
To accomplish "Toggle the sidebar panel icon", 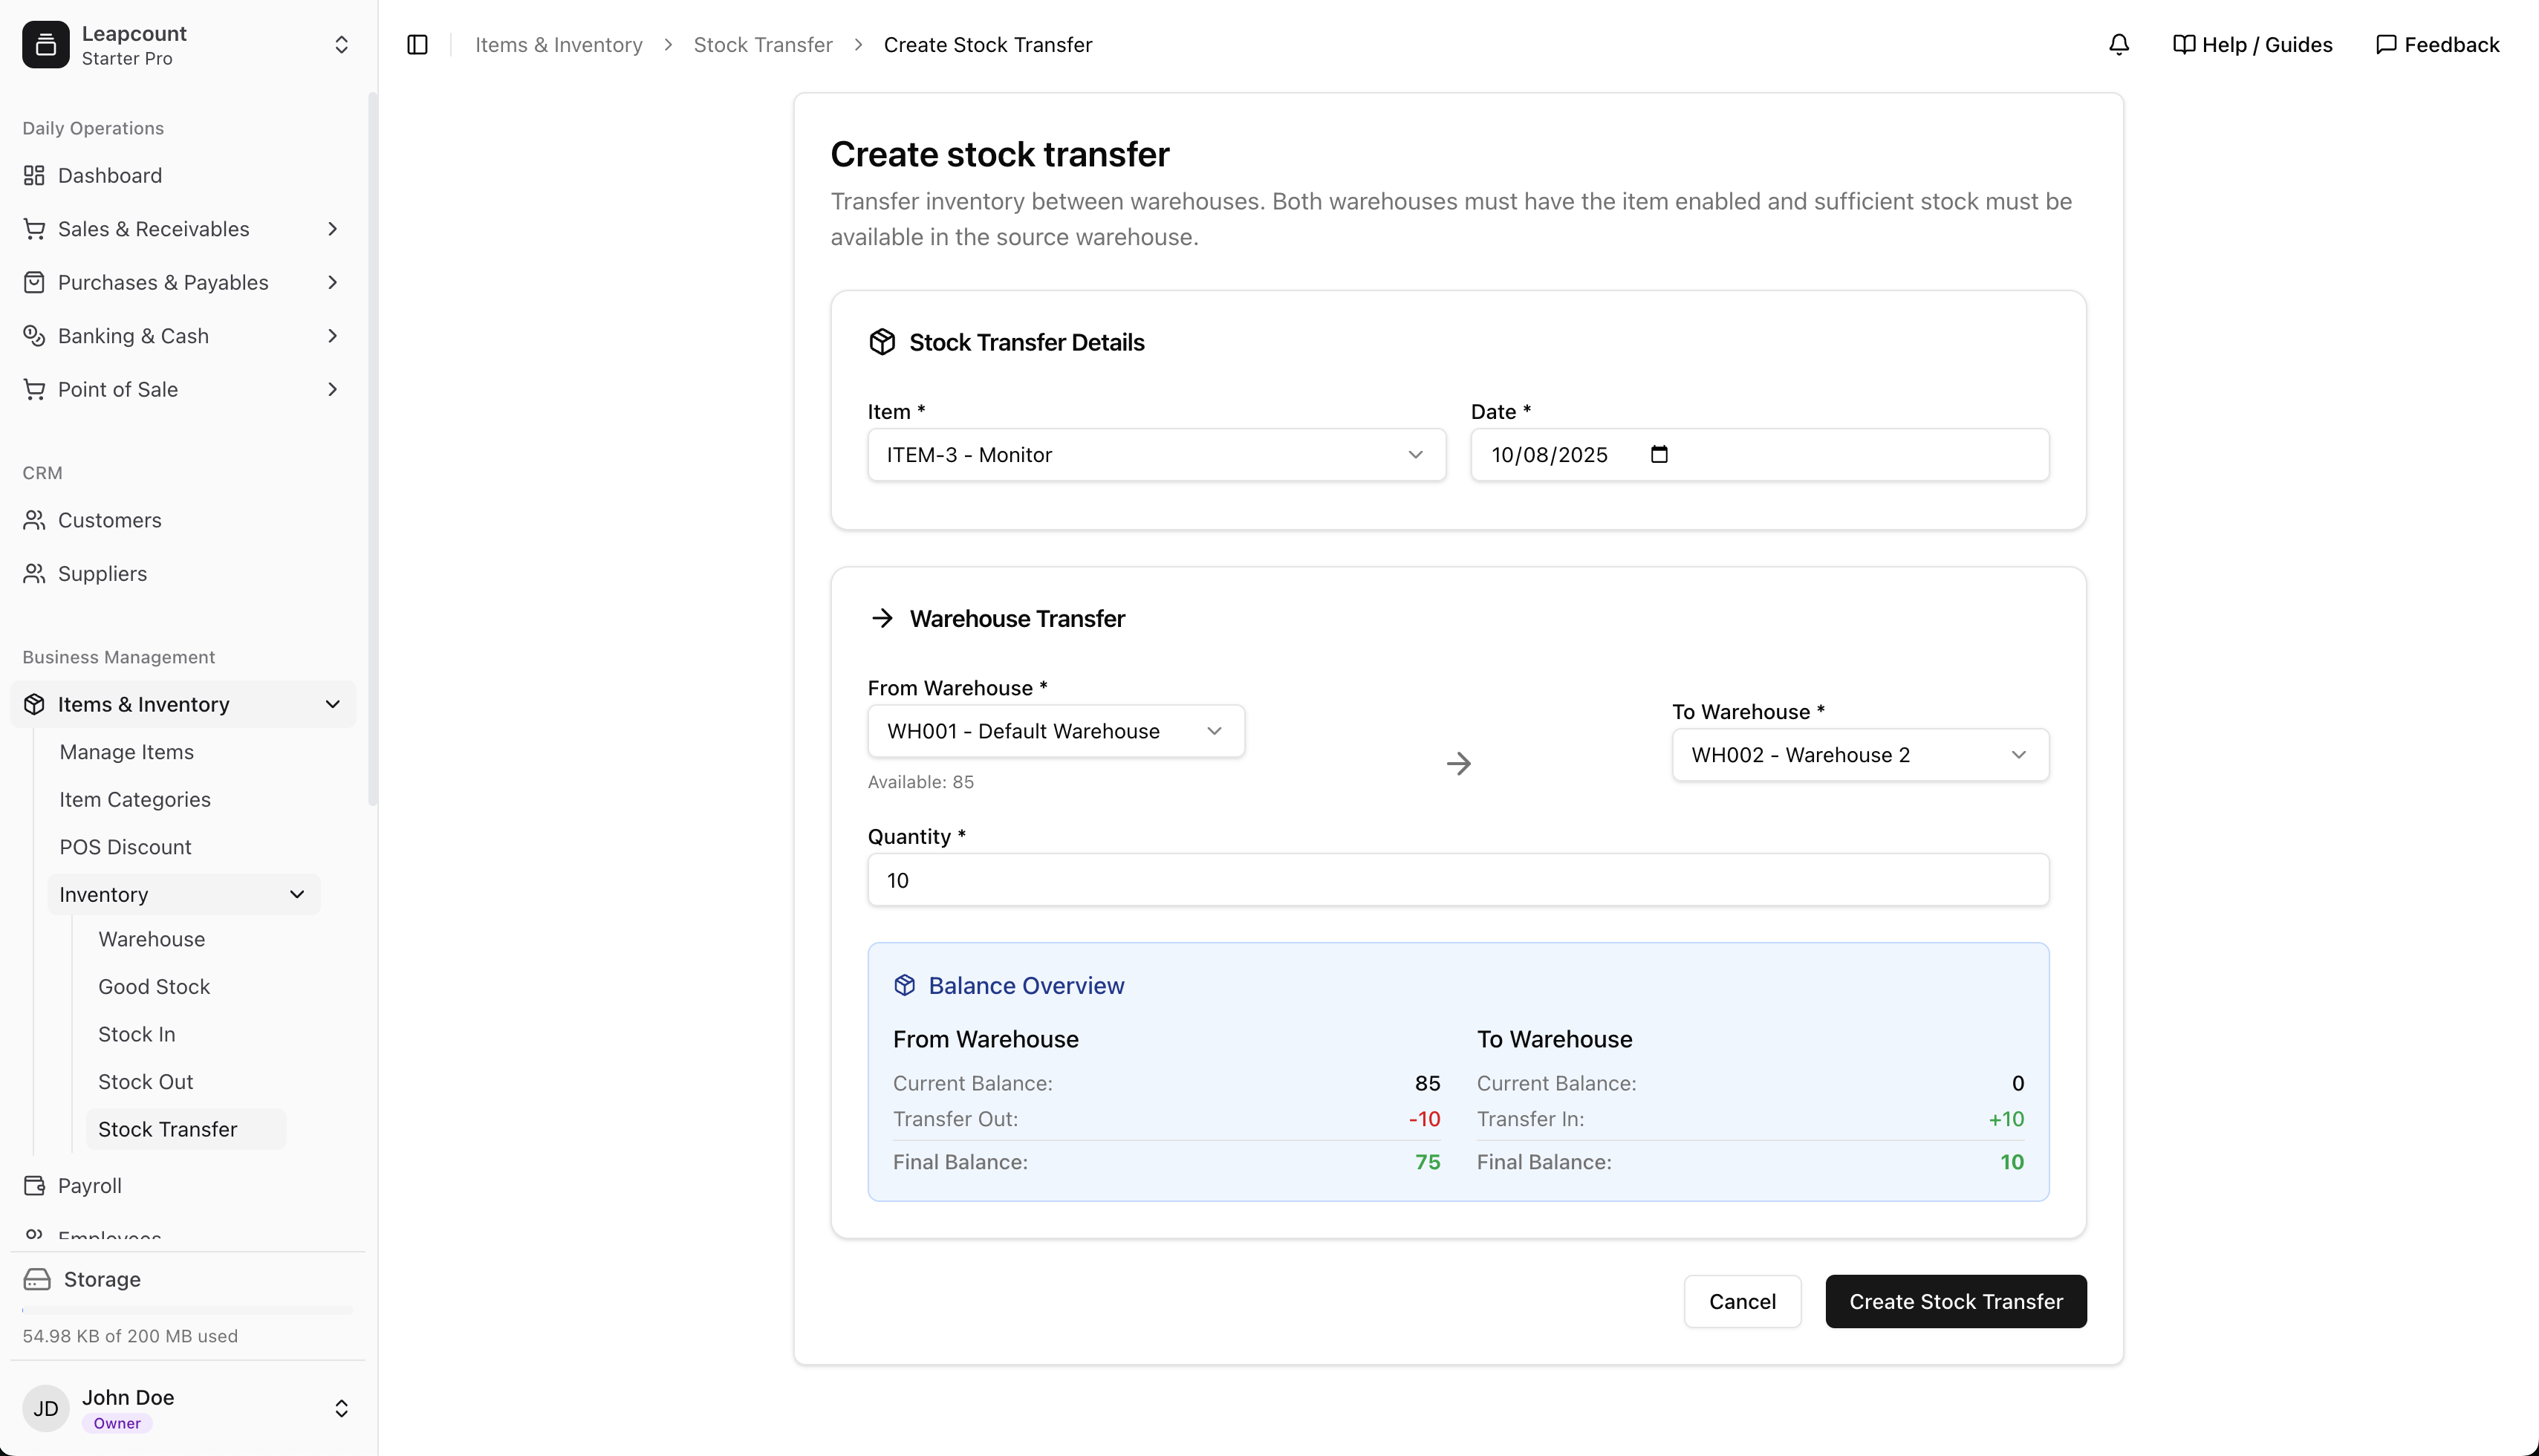I will tap(418, 45).
